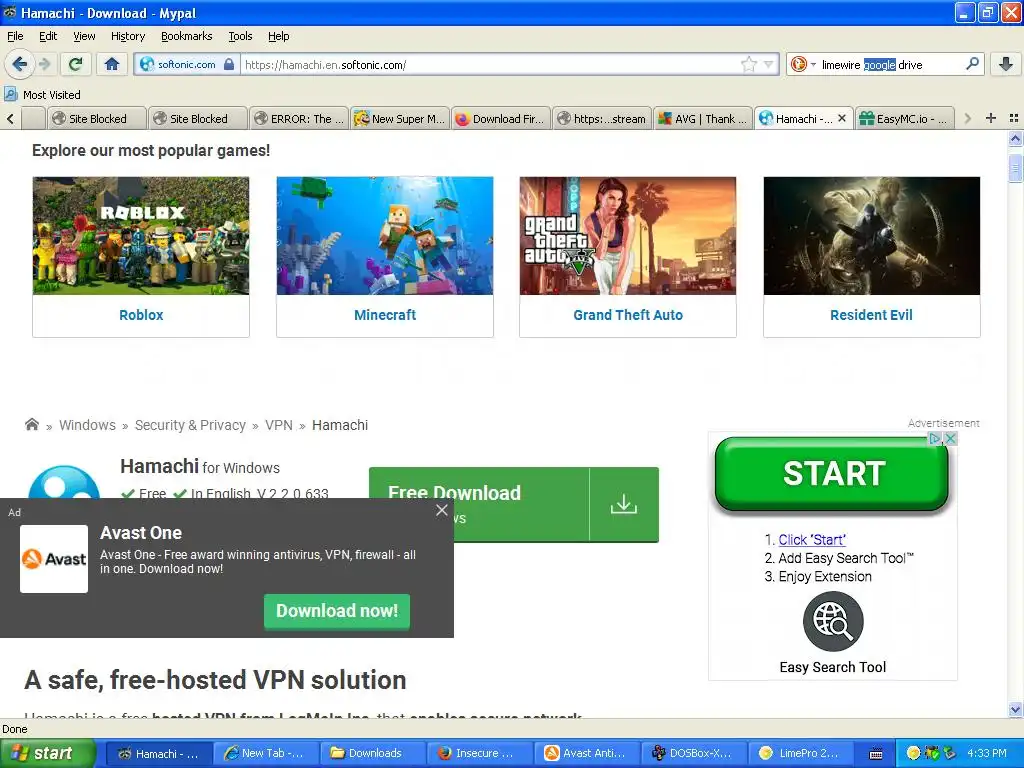The image size is (1024, 768).
Task: Go to VPN breadcrumb link
Action: click(x=279, y=425)
